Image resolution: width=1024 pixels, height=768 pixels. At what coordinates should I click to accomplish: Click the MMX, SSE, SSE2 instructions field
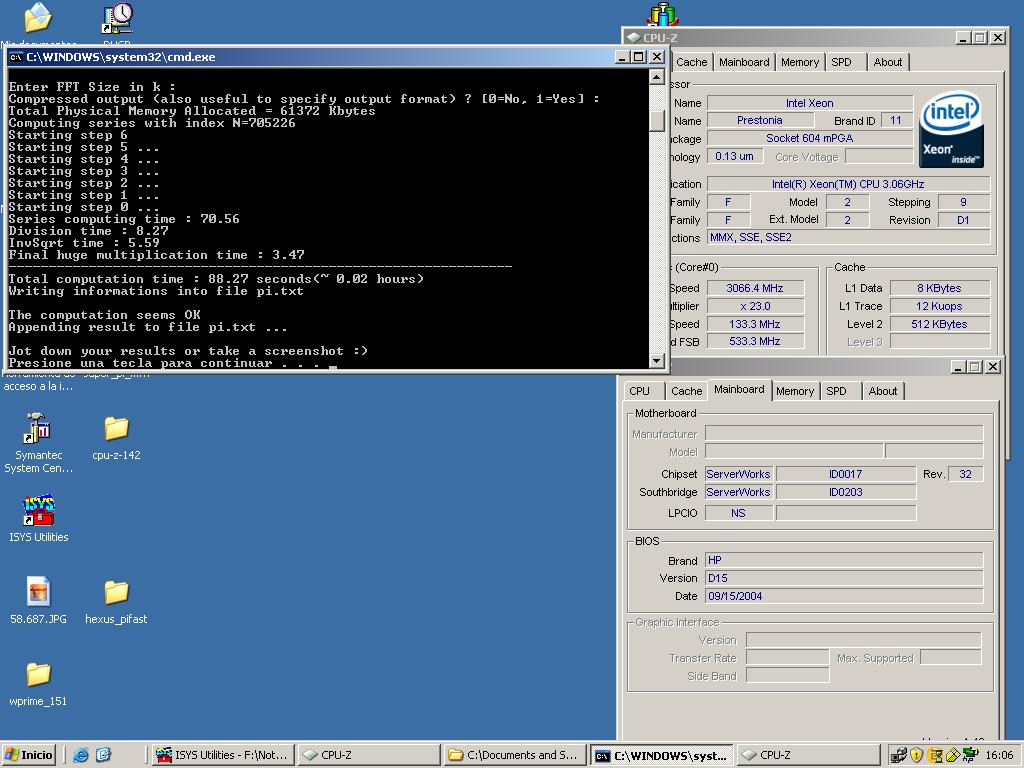[848, 237]
